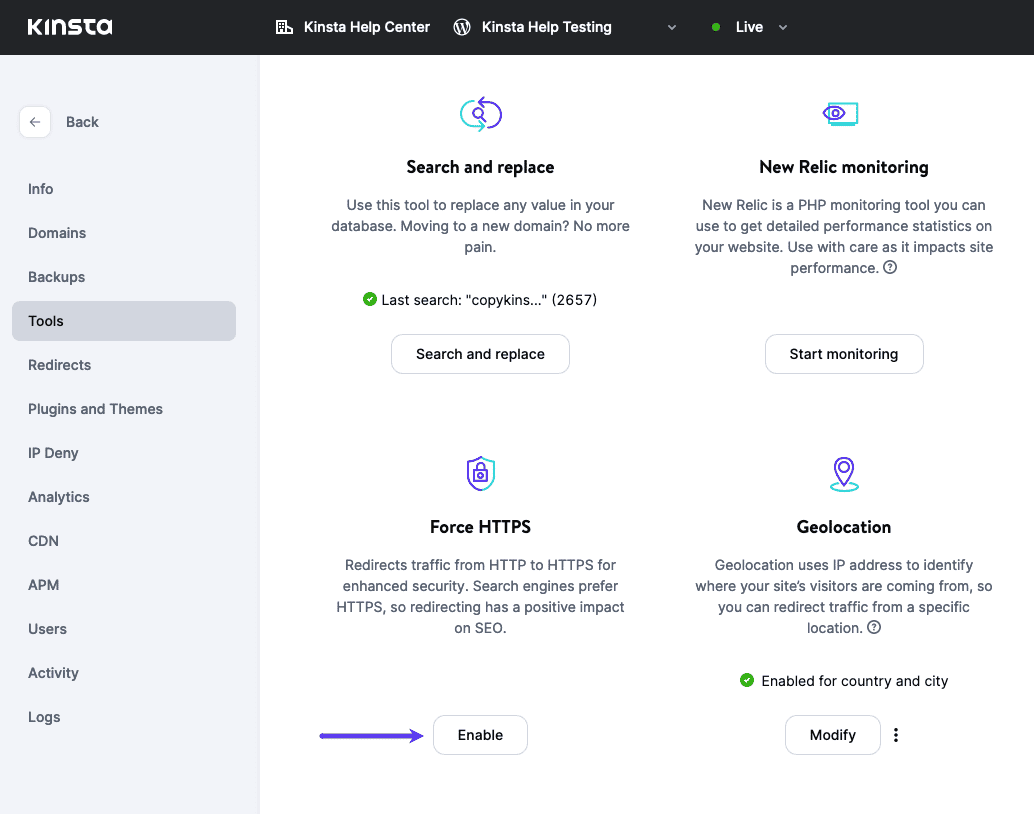1034x814 pixels.
Task: Click the help tooltip beside Geolocation location text
Action: [874, 627]
